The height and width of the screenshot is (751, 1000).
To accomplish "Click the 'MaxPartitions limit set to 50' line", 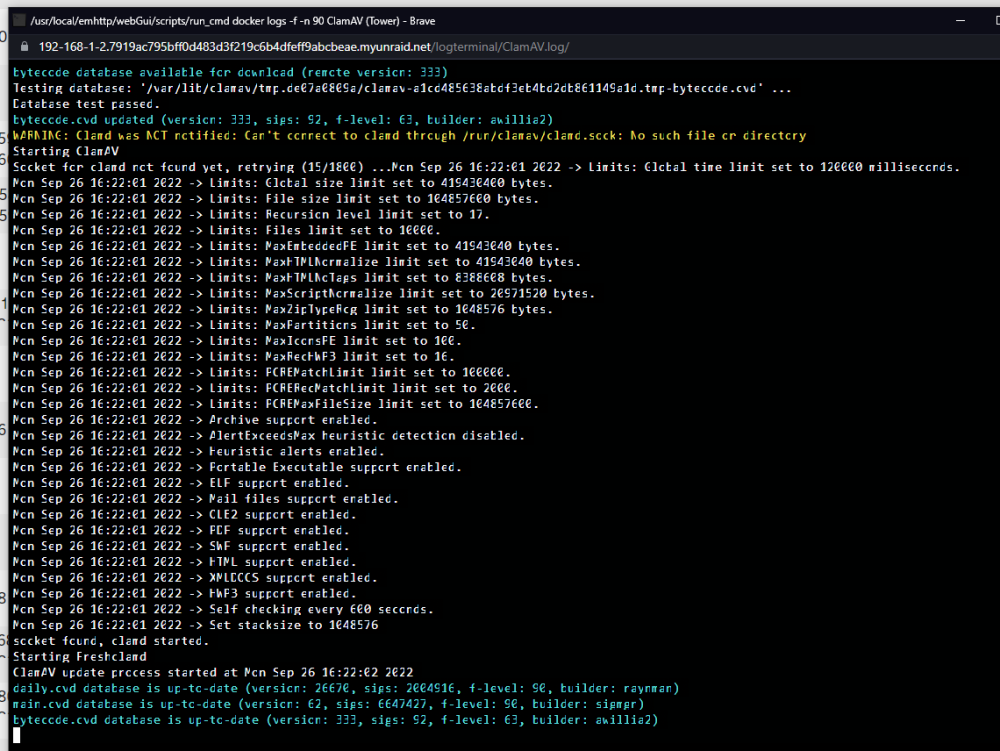I will [x=244, y=325].
